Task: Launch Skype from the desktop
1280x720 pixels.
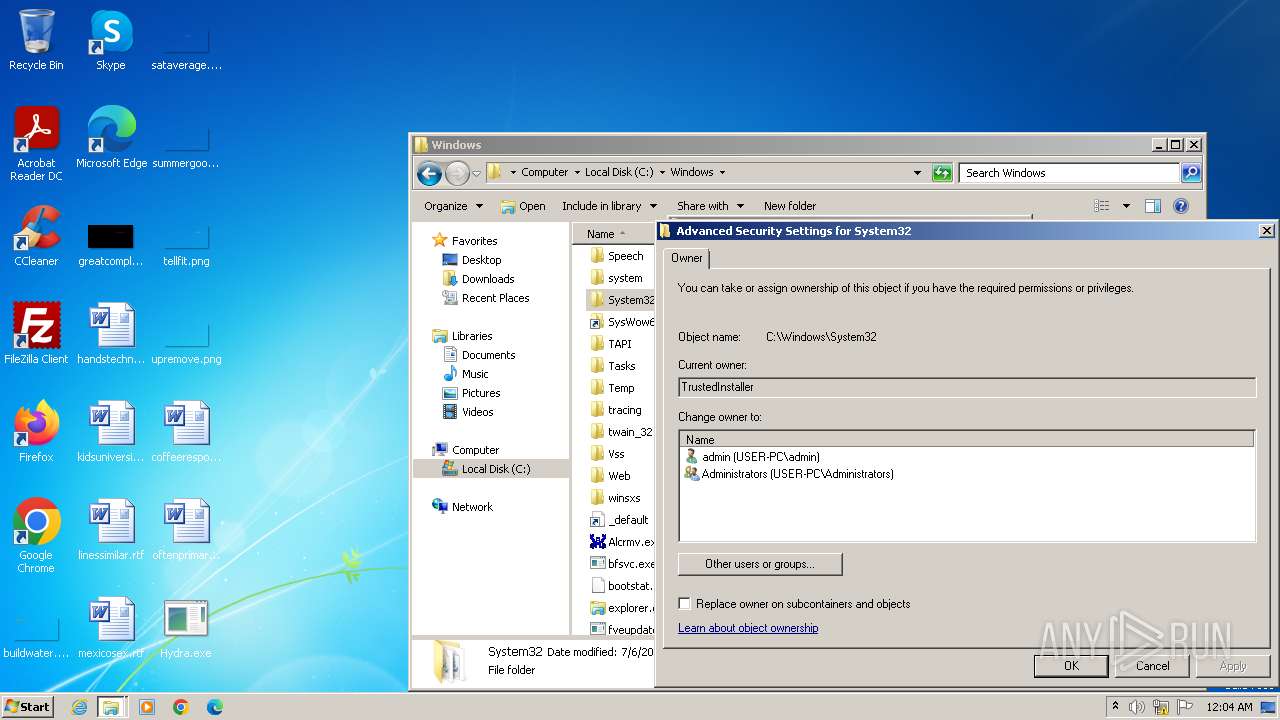Action: click(x=111, y=40)
